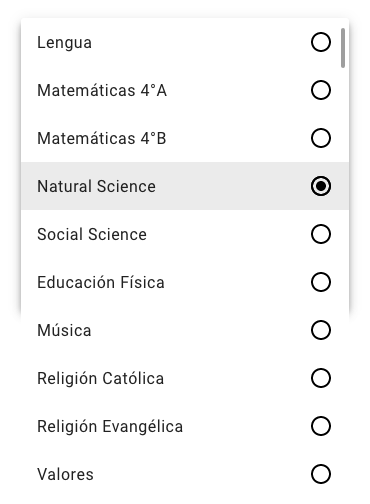
Task: Click the Educación Física option label
Action: pos(101,282)
